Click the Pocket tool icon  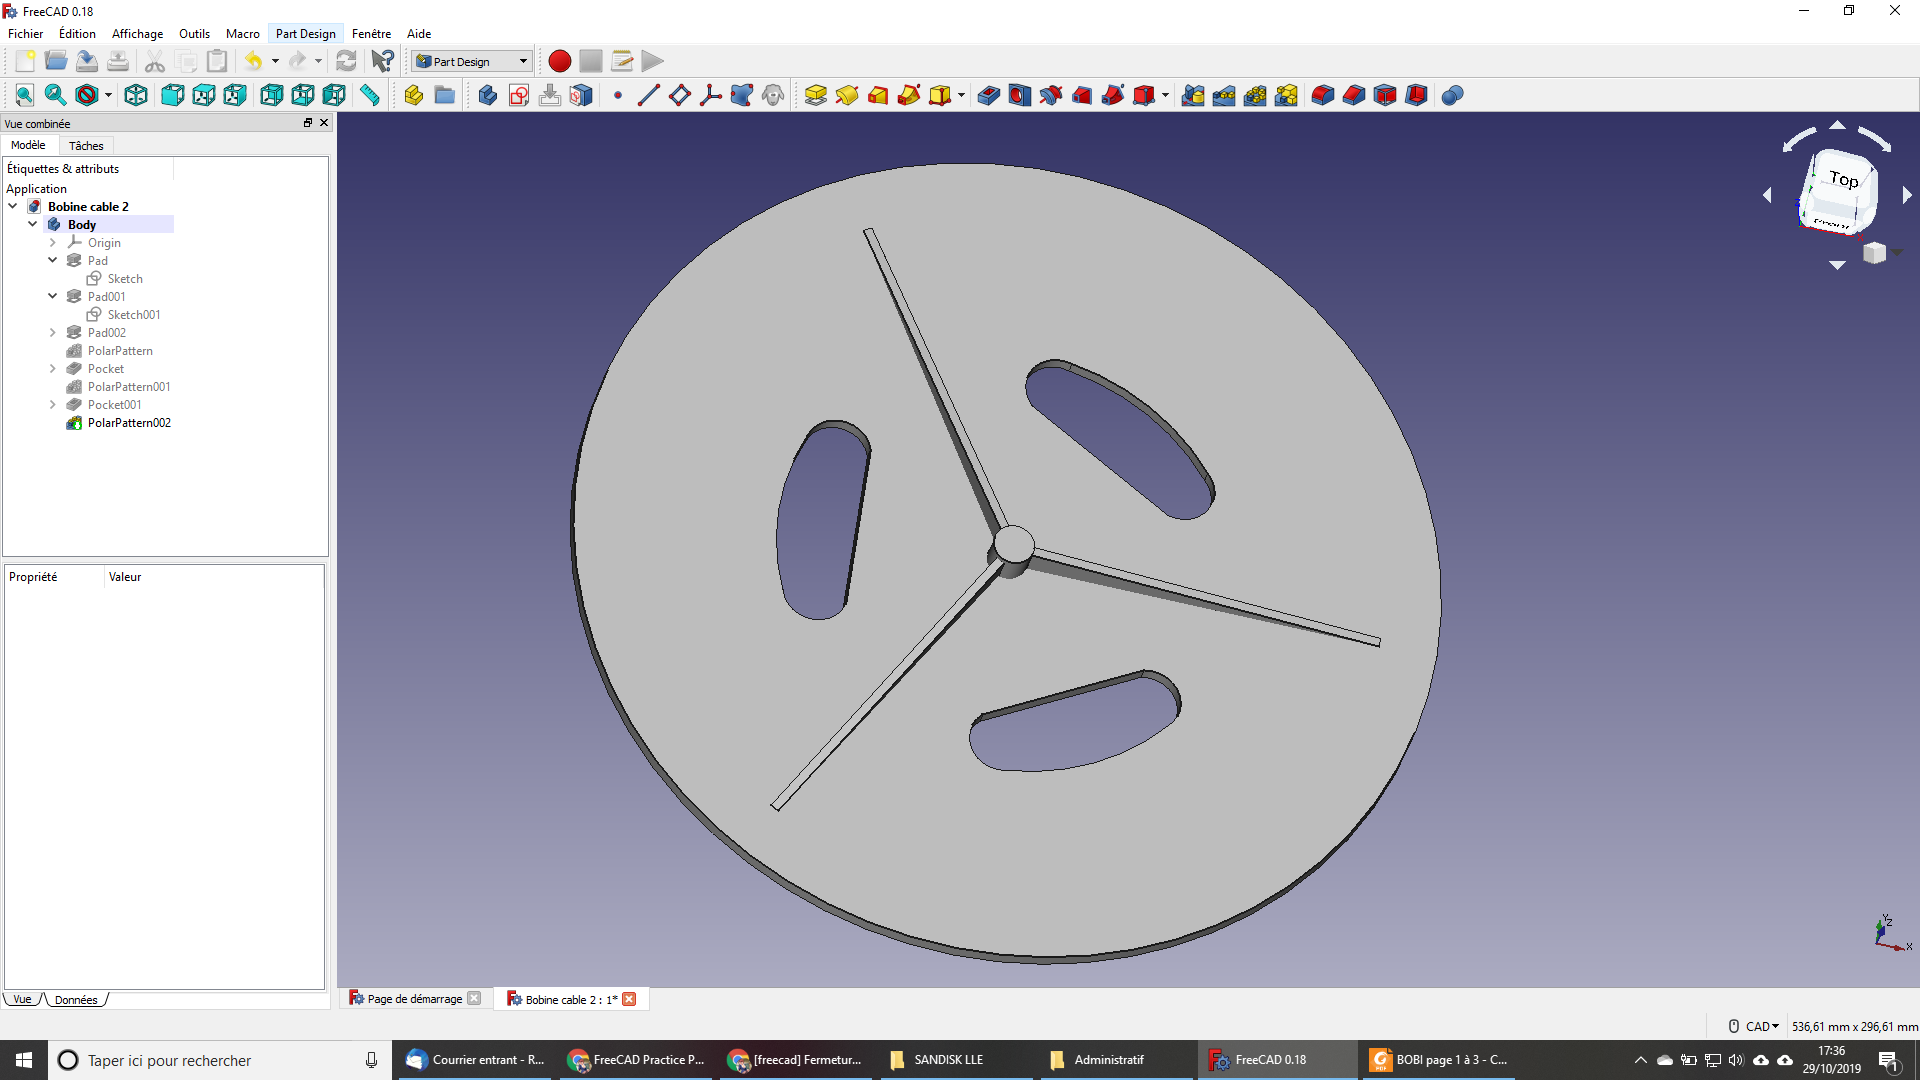(988, 95)
